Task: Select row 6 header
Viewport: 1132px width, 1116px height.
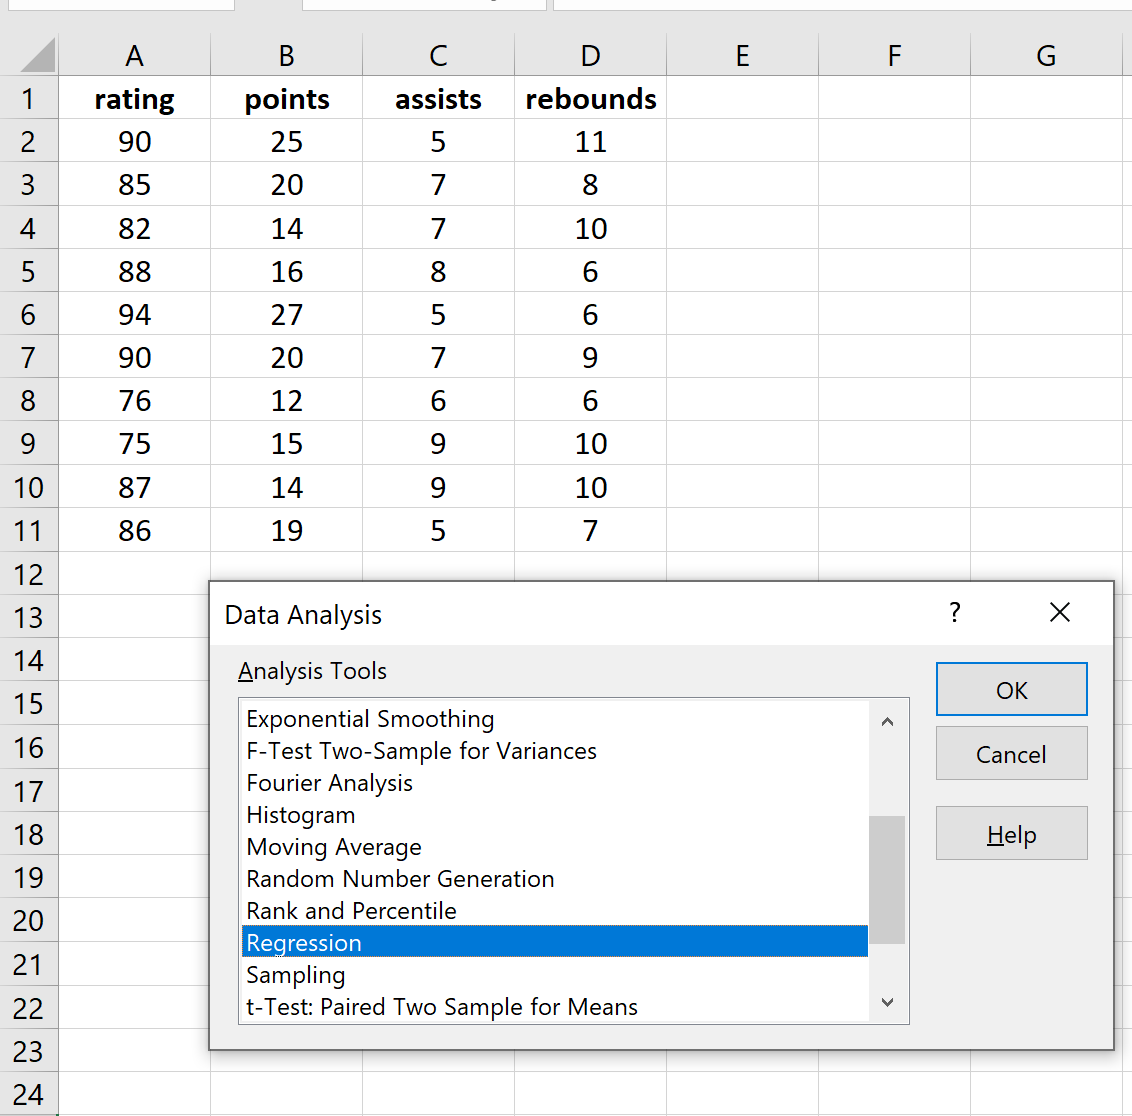Action: [29, 314]
